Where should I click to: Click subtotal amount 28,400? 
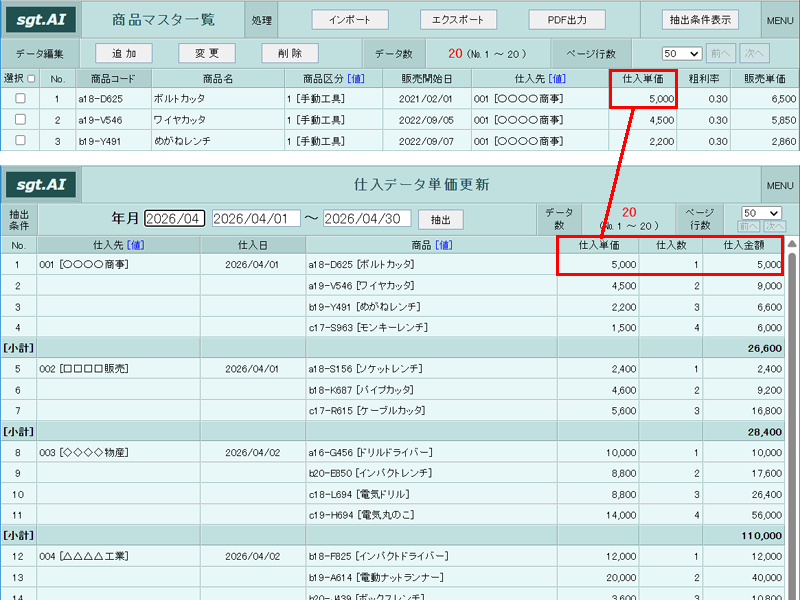(764, 432)
